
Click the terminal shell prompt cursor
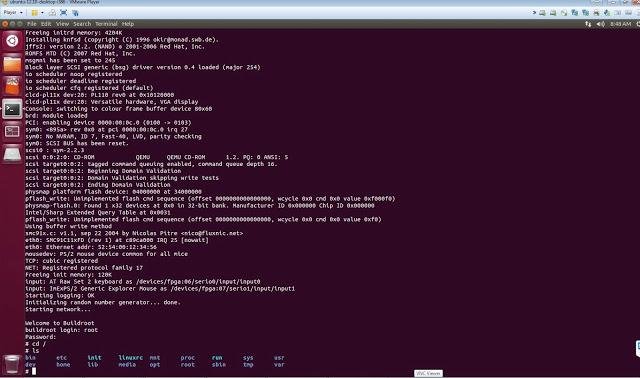coord(34,371)
